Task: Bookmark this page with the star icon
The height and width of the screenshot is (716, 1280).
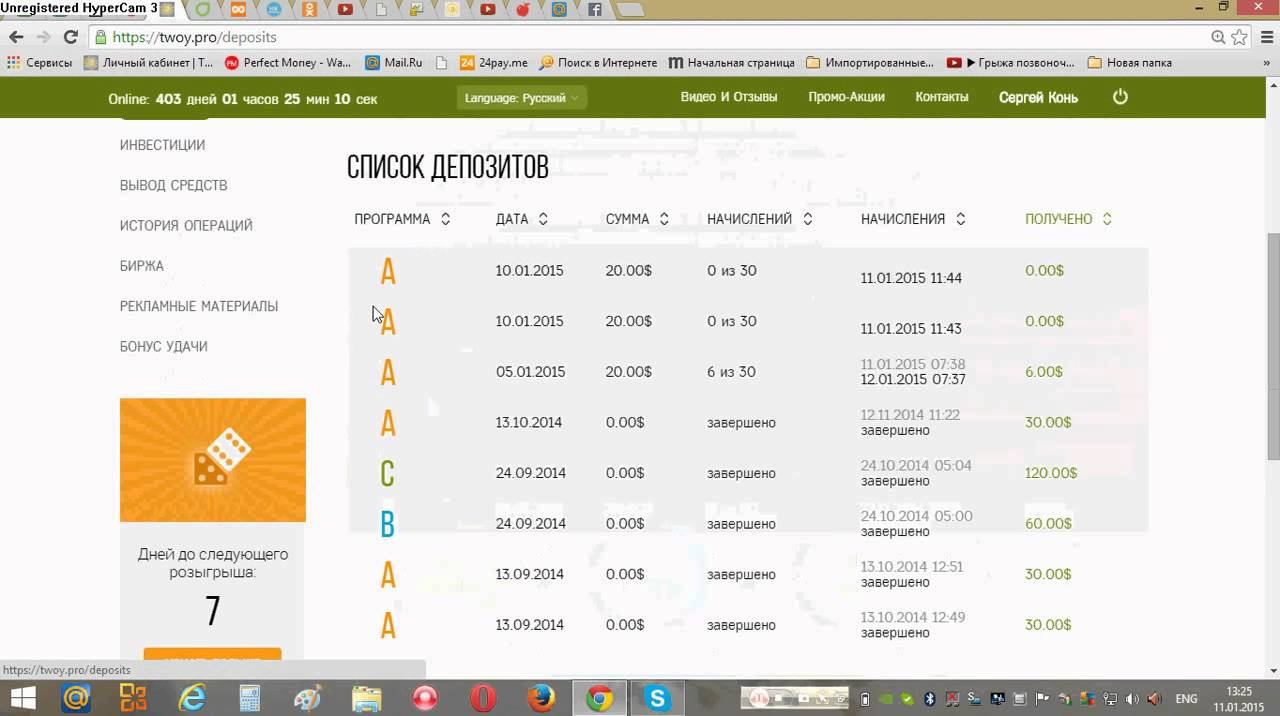Action: coord(1239,37)
